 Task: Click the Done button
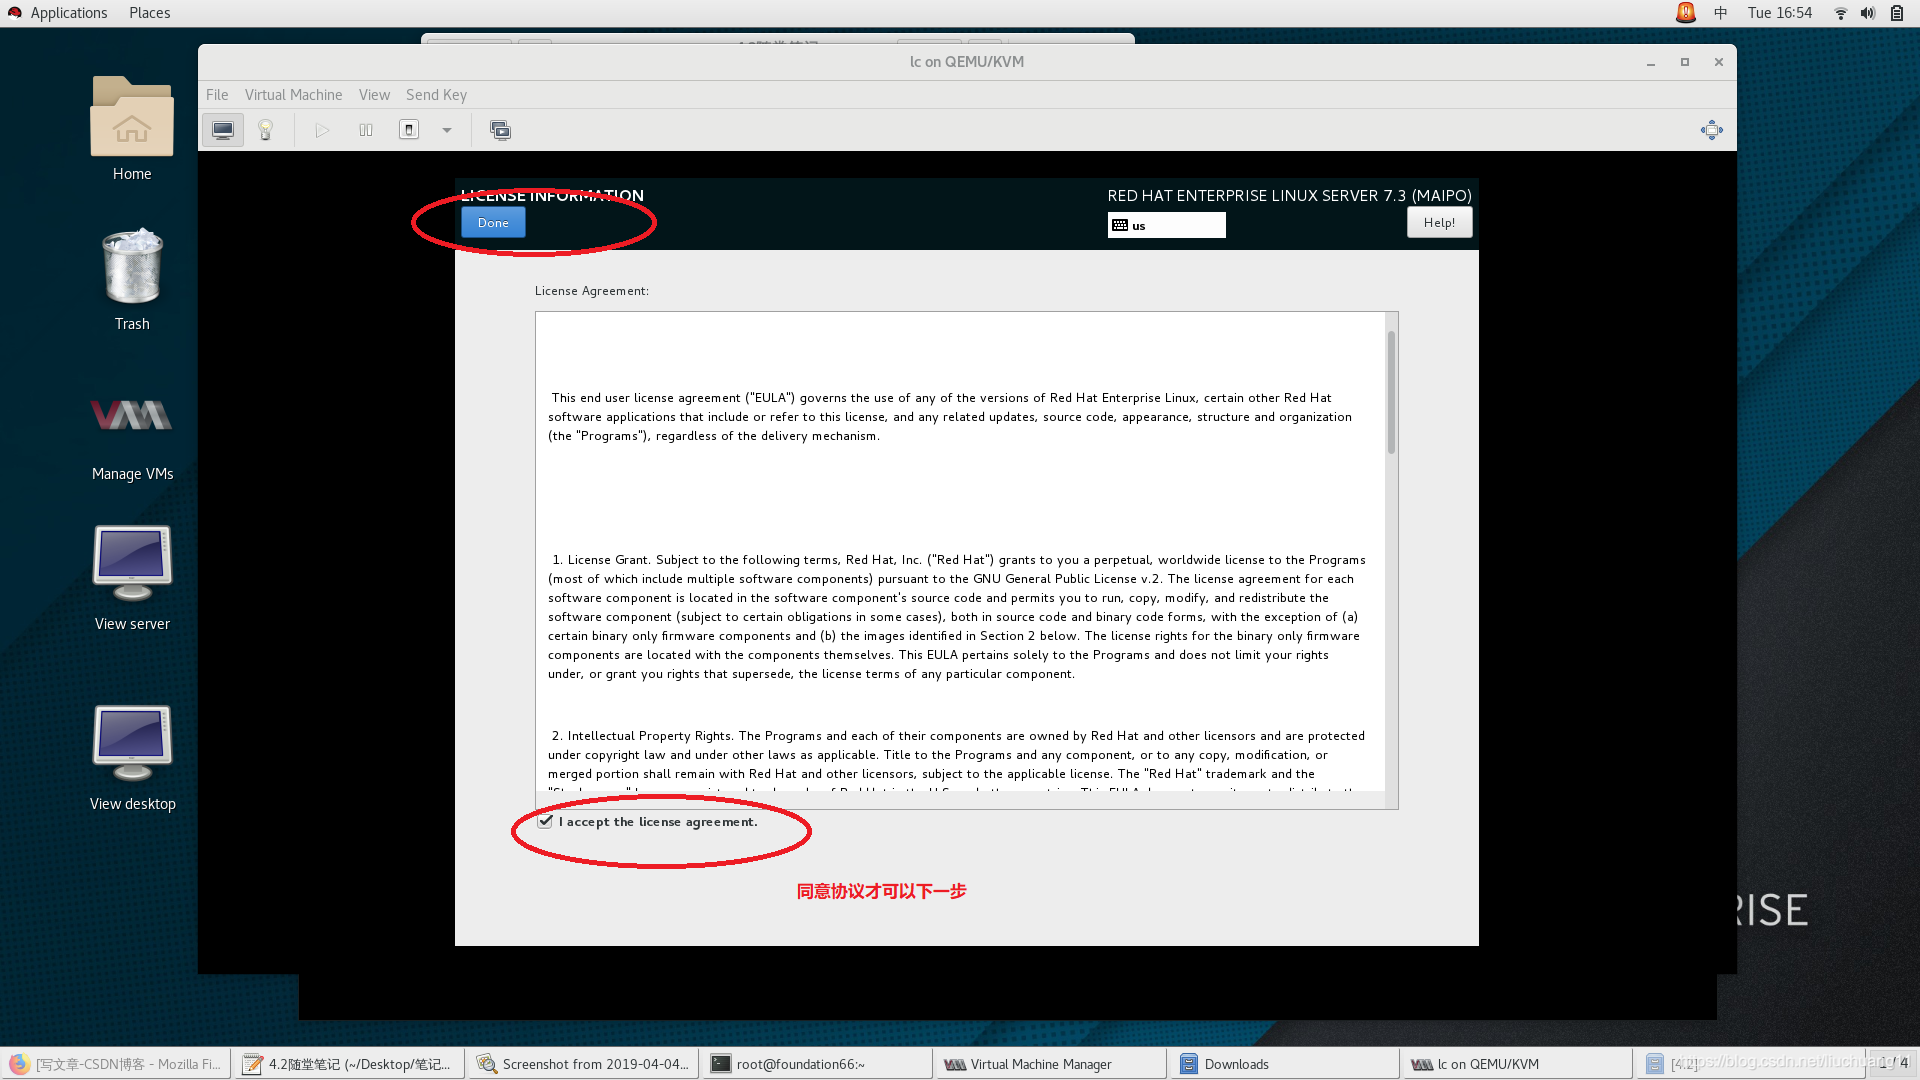pyautogui.click(x=493, y=223)
